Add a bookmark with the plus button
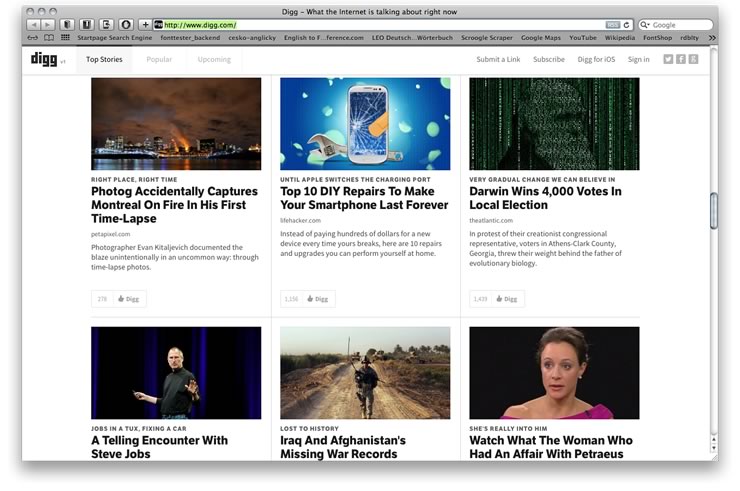The height and width of the screenshot is (491, 740). tap(145, 25)
